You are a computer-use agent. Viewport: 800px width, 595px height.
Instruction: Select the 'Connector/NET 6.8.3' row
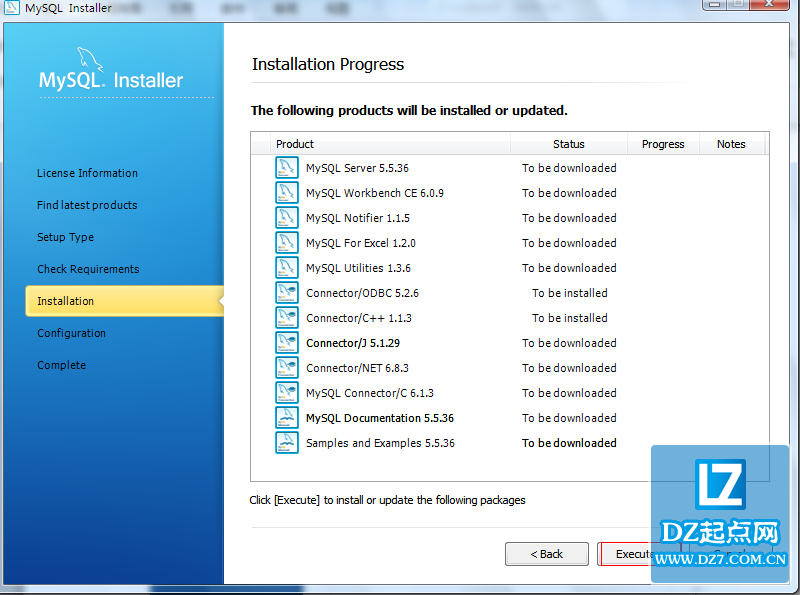[x=510, y=368]
